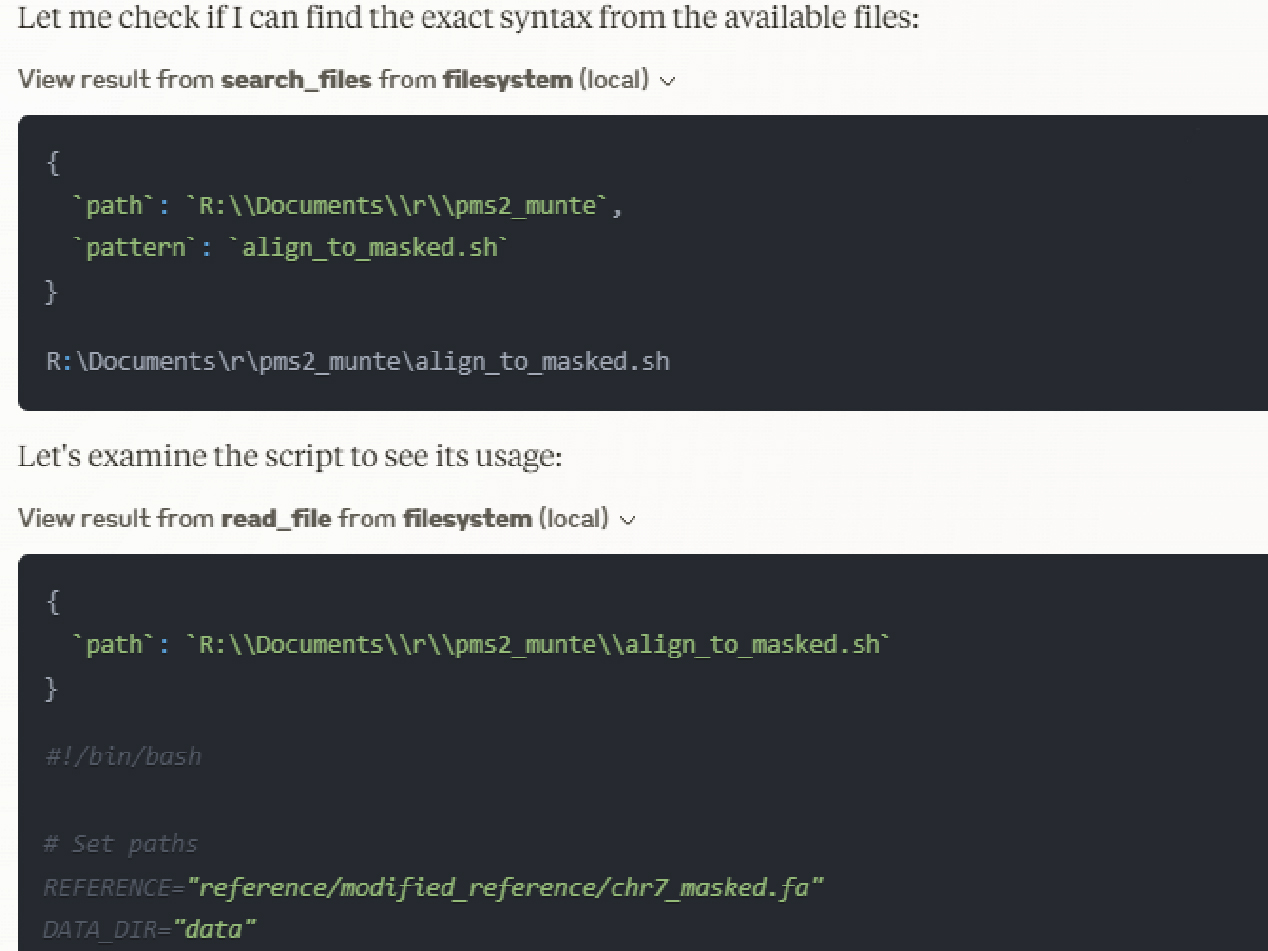Click the bold read_file tool name
1268x951 pixels.
(276, 518)
